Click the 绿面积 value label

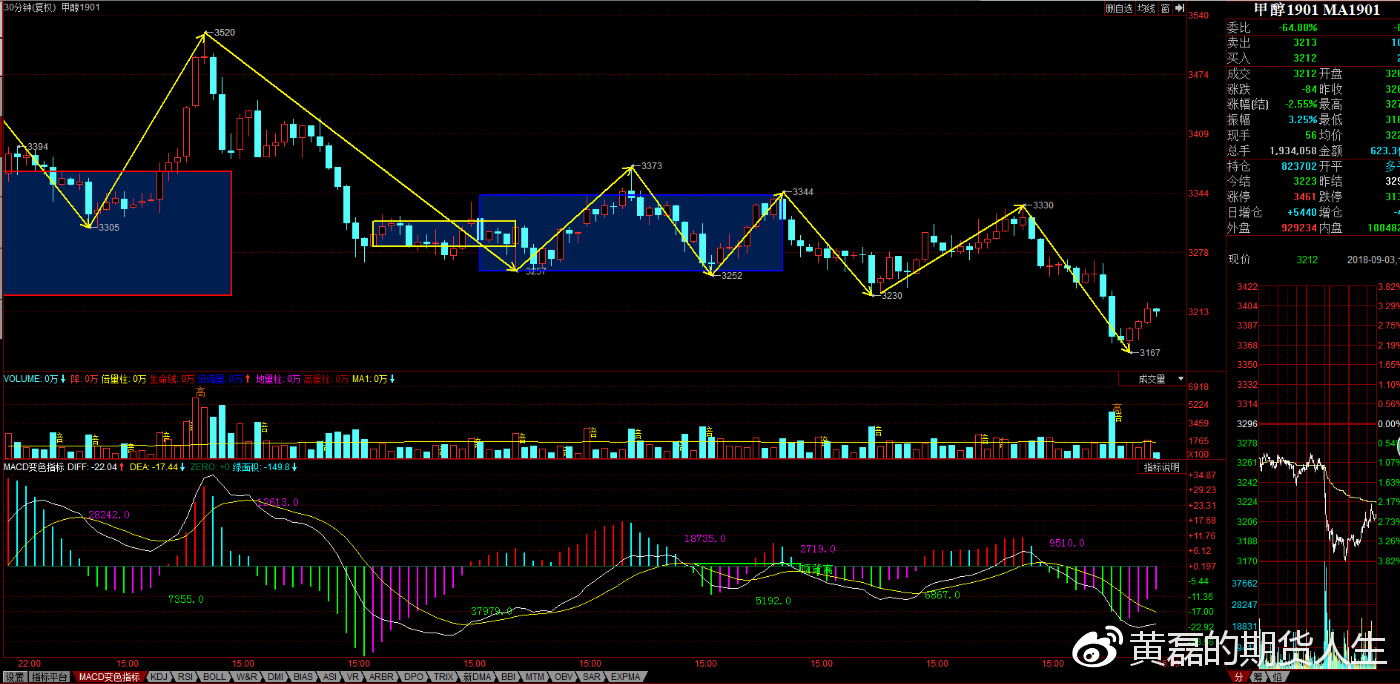point(261,467)
